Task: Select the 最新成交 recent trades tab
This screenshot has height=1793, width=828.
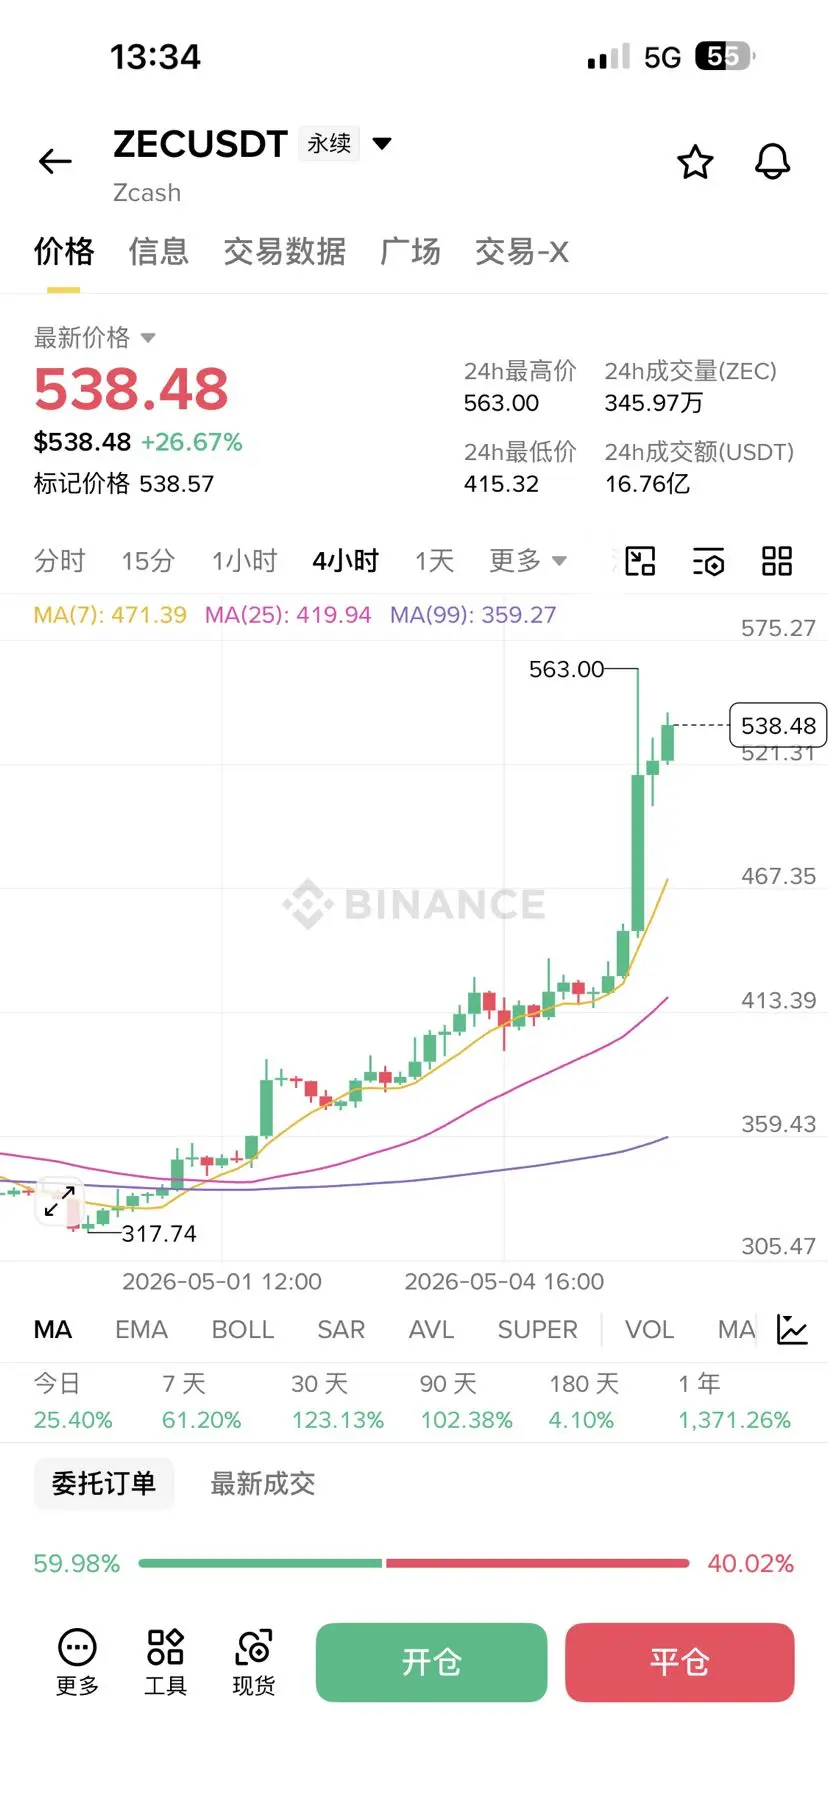Action: (263, 1484)
